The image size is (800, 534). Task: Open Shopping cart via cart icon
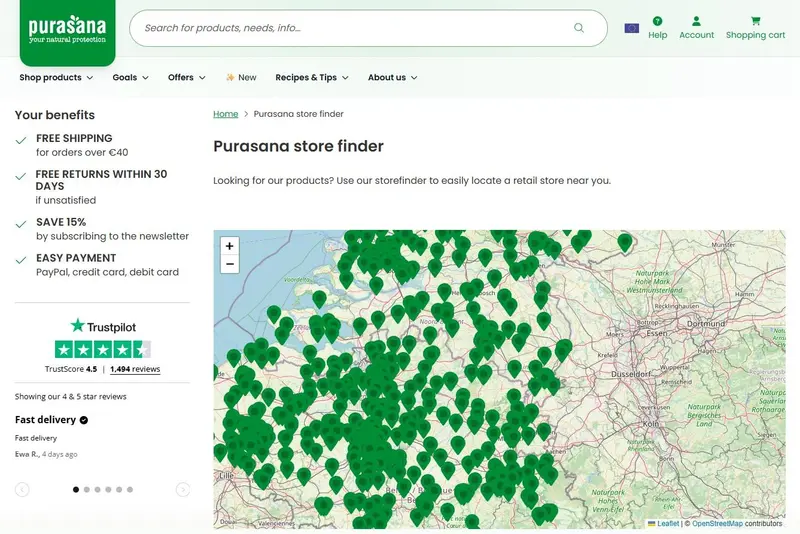pyautogui.click(x=756, y=21)
